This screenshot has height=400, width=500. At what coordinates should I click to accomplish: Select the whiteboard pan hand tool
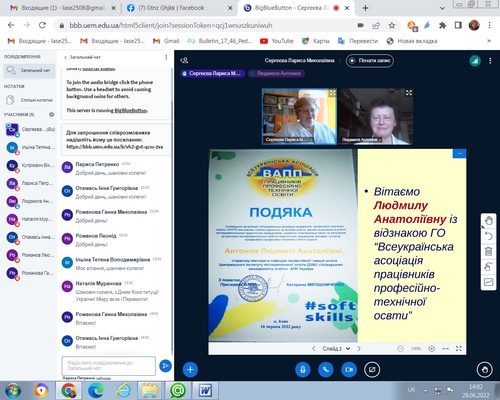[x=489, y=221]
